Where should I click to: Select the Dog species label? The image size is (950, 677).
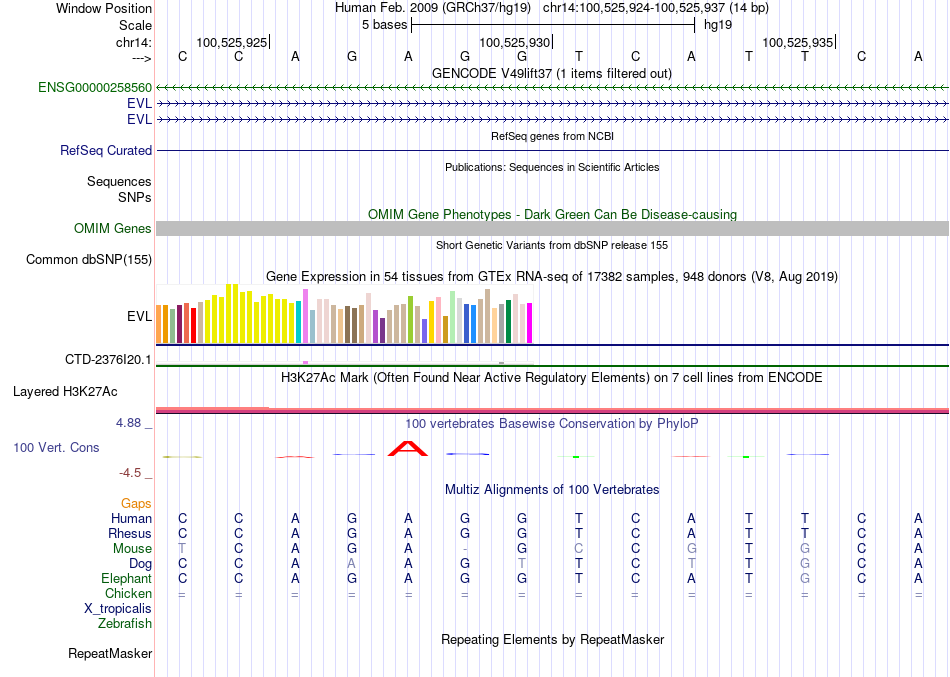coord(141,564)
